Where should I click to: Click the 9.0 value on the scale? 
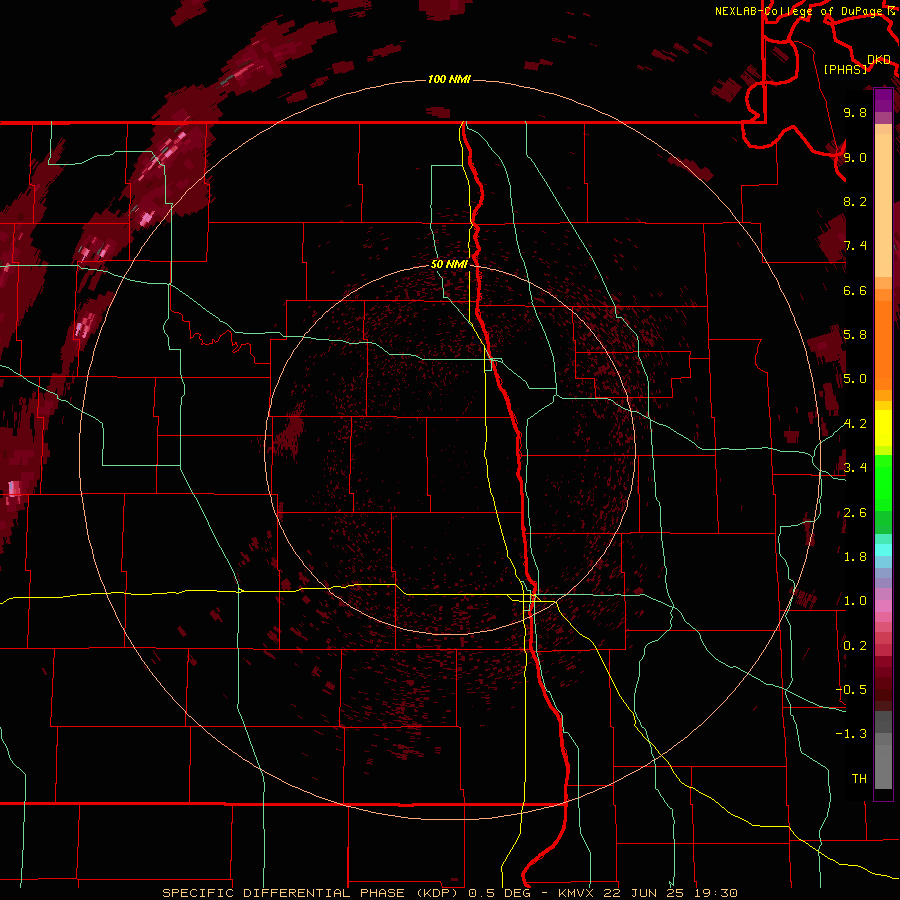(x=855, y=157)
